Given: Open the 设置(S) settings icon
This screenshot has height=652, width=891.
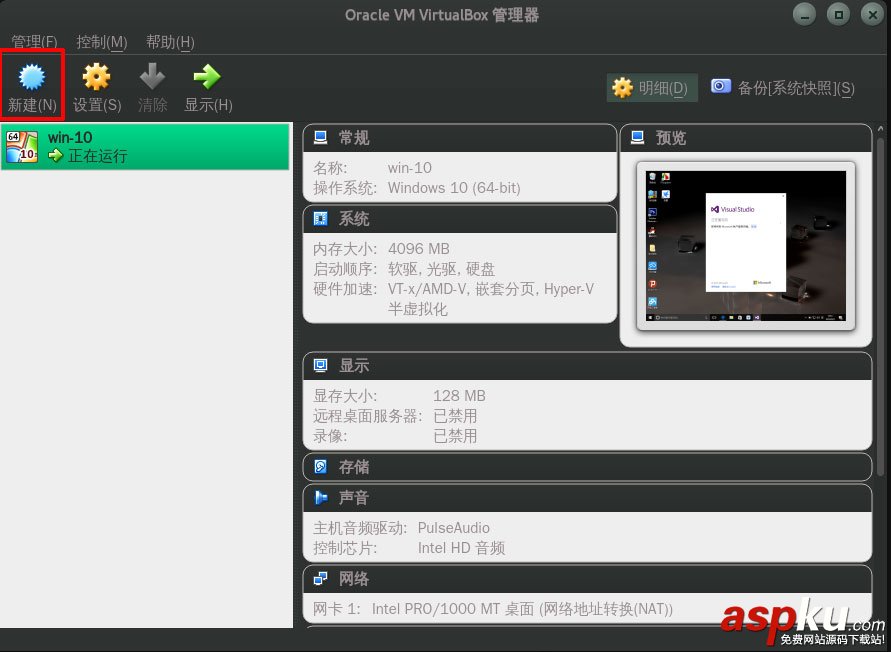Looking at the screenshot, I should click(95, 75).
